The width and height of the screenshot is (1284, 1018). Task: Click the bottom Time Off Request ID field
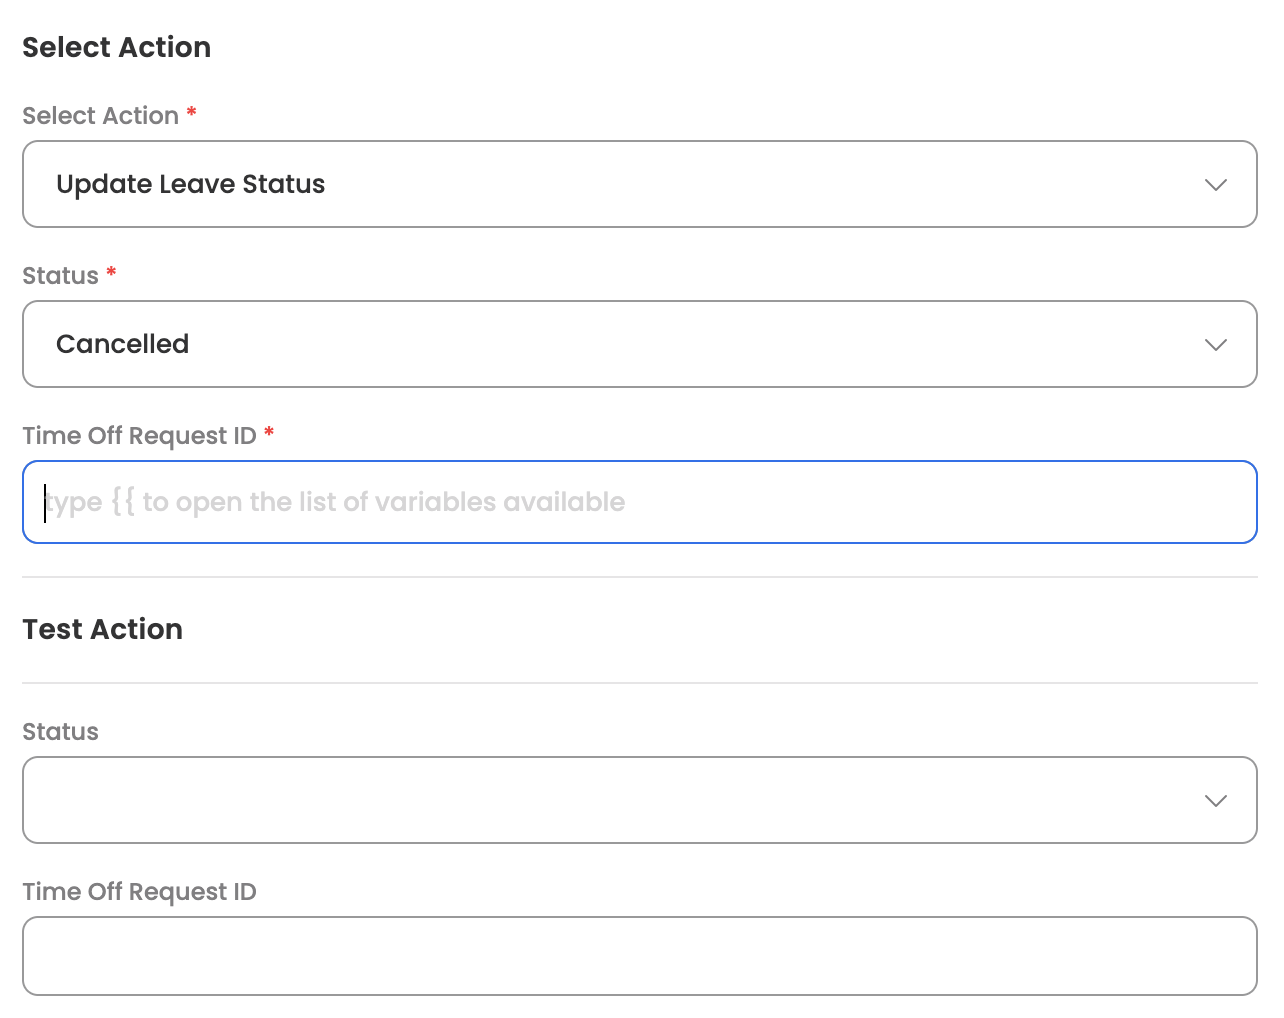[640, 956]
